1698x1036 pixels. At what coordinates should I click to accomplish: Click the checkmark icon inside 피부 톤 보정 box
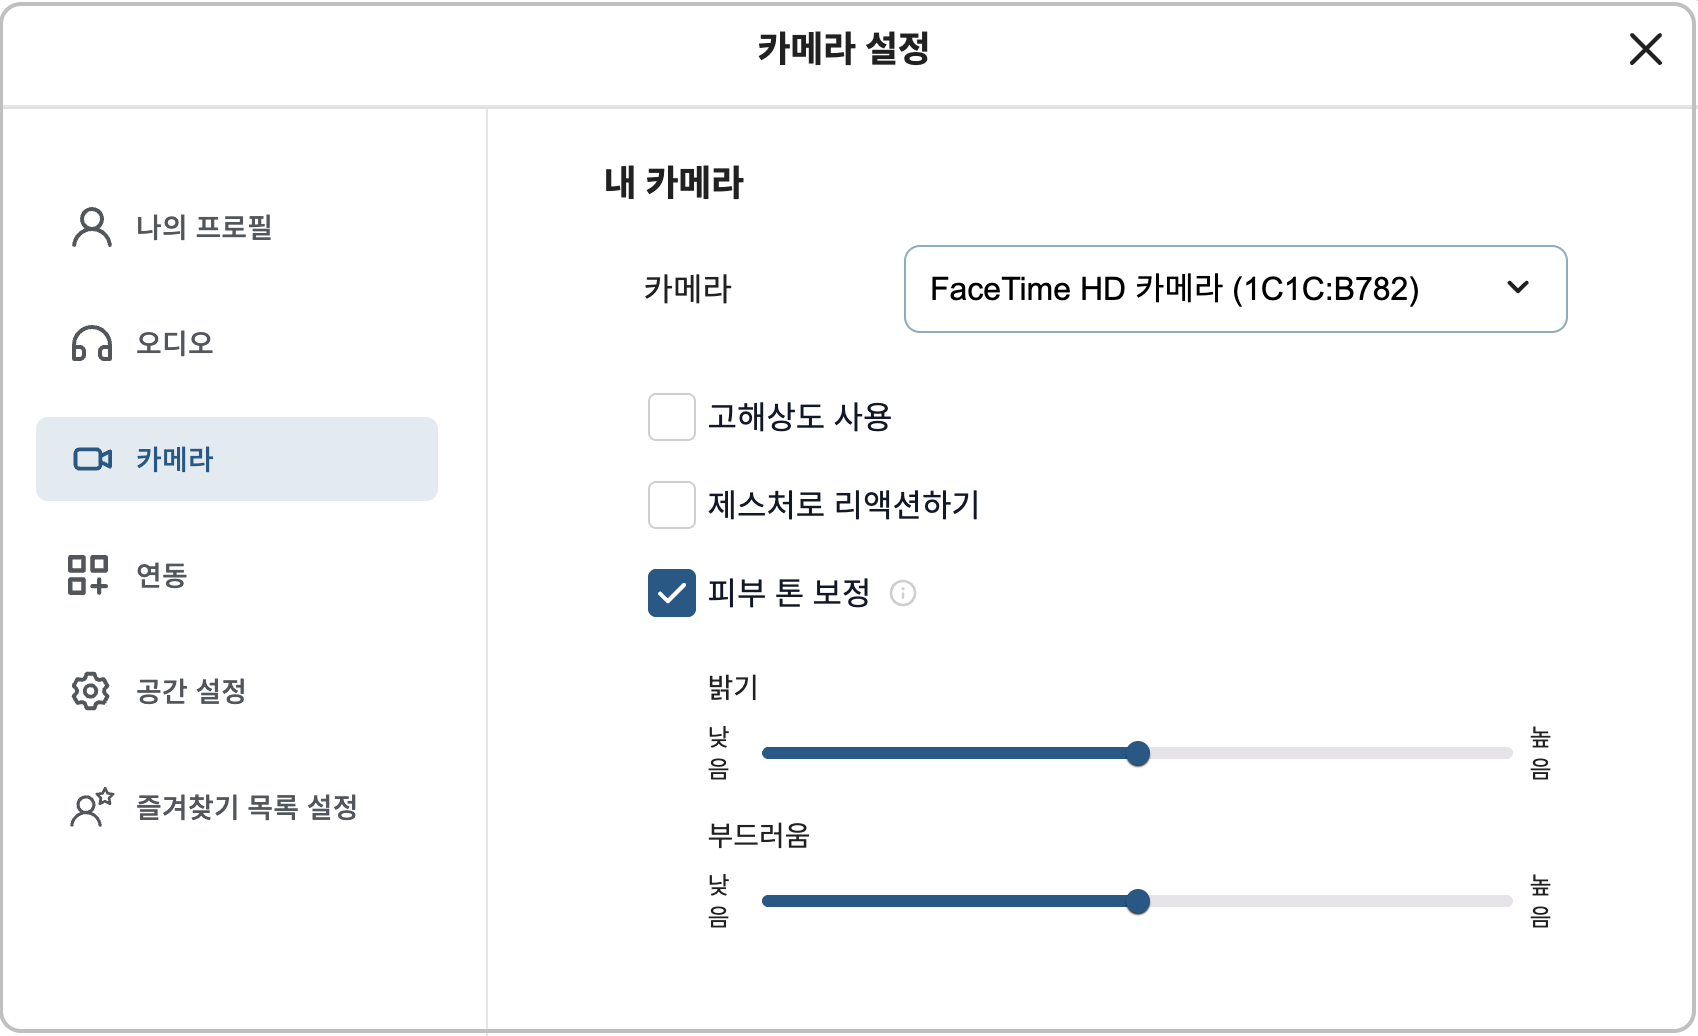(x=671, y=594)
